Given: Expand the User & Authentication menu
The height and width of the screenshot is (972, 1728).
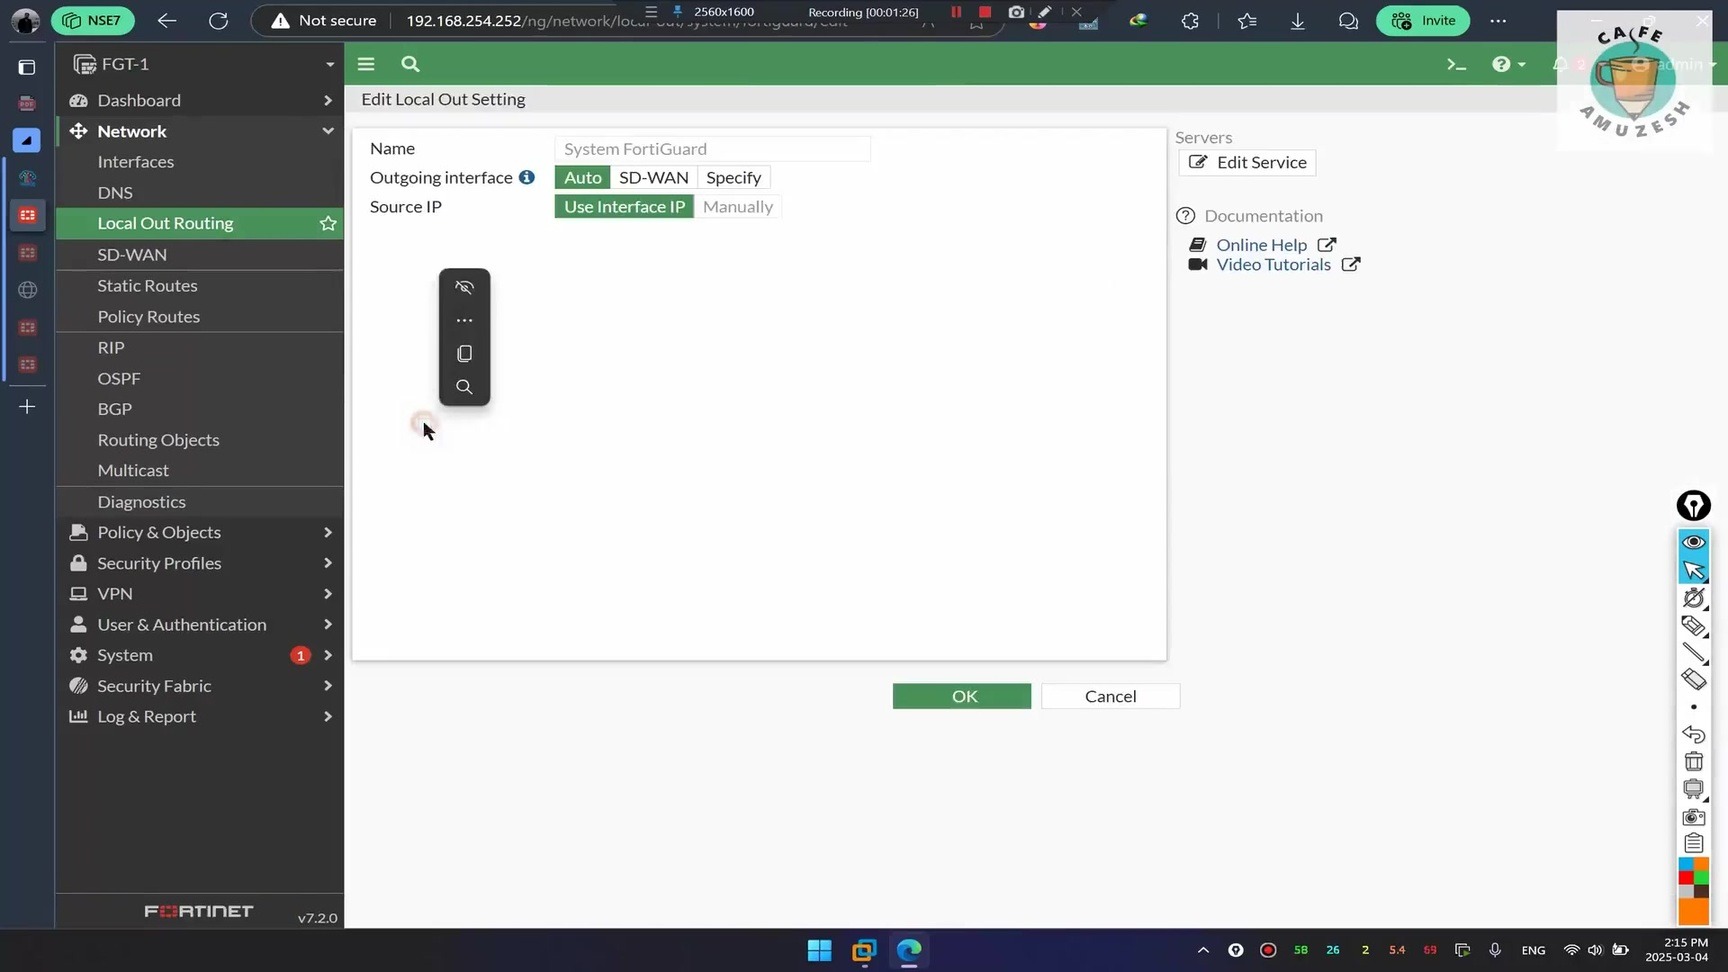Looking at the screenshot, I should [200, 624].
